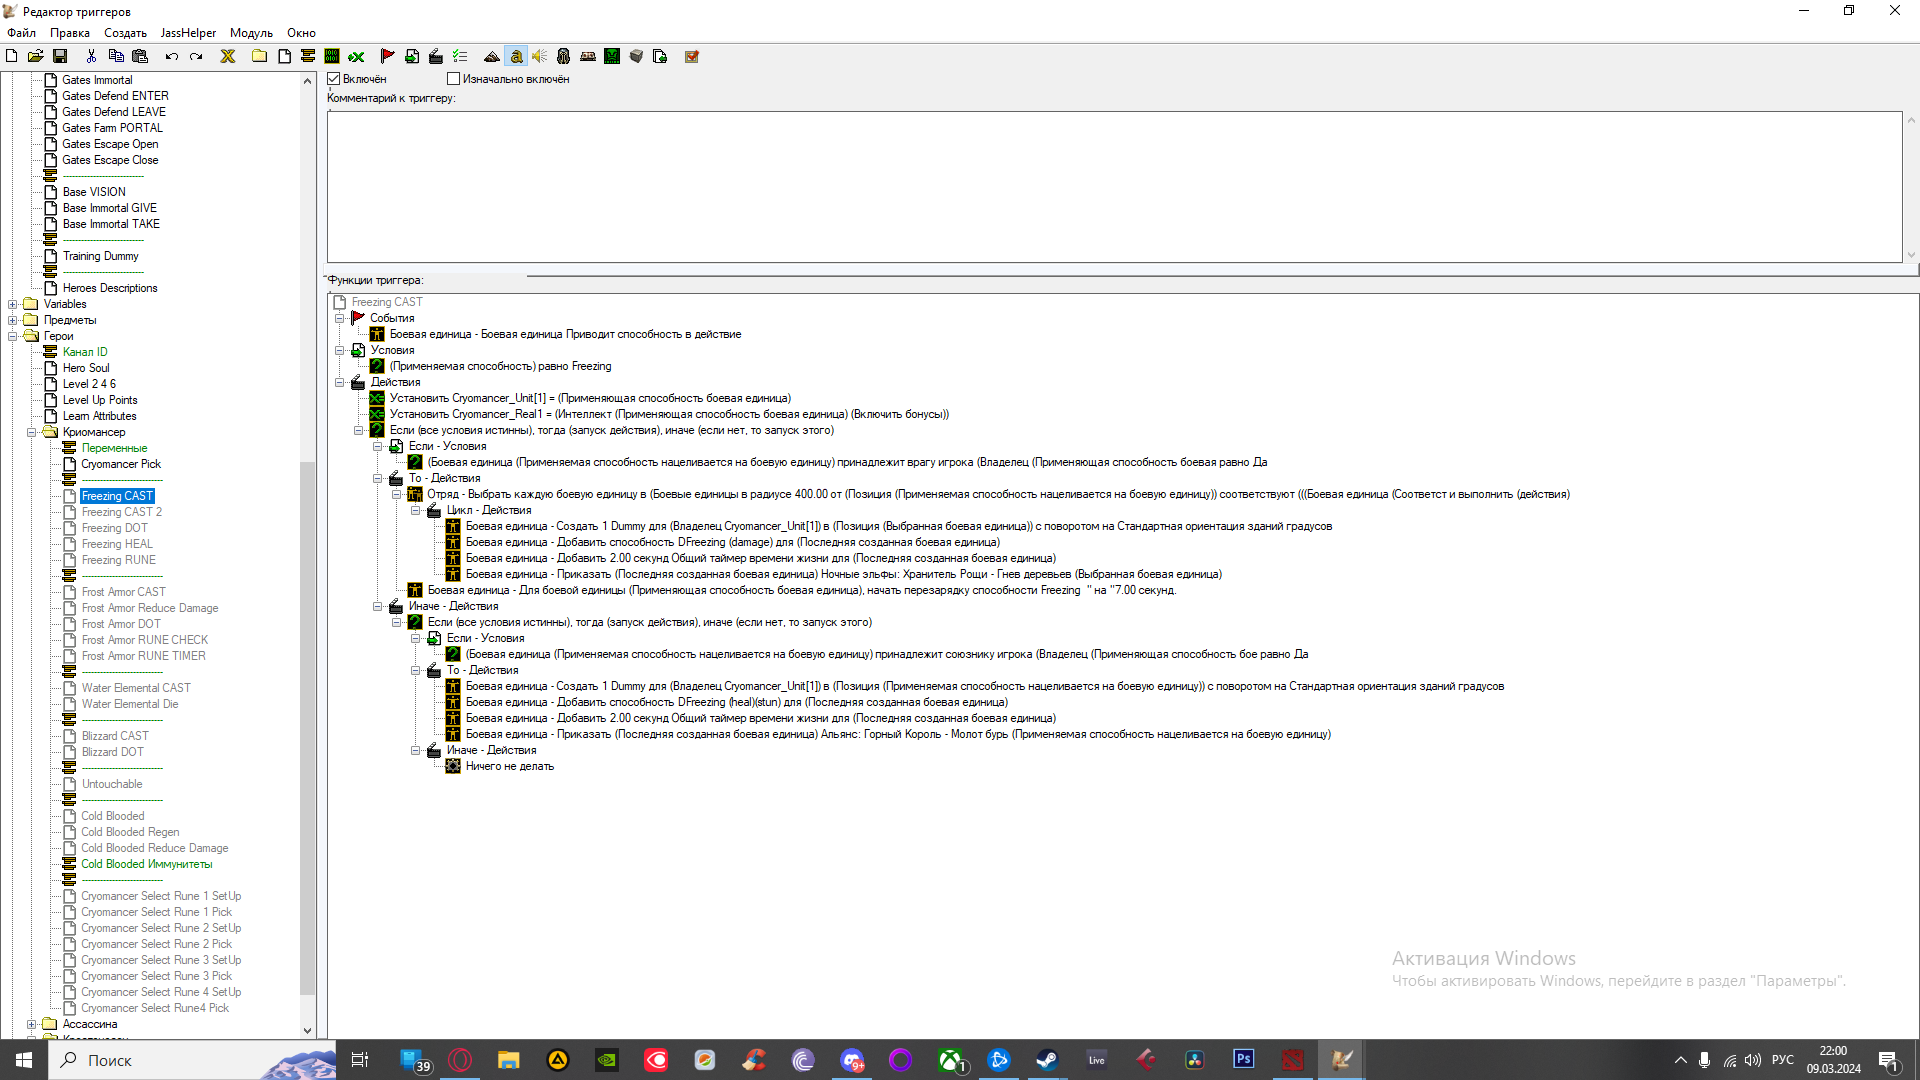1920x1080 pixels.
Task: Open the JassHelper menu
Action: tap(188, 33)
